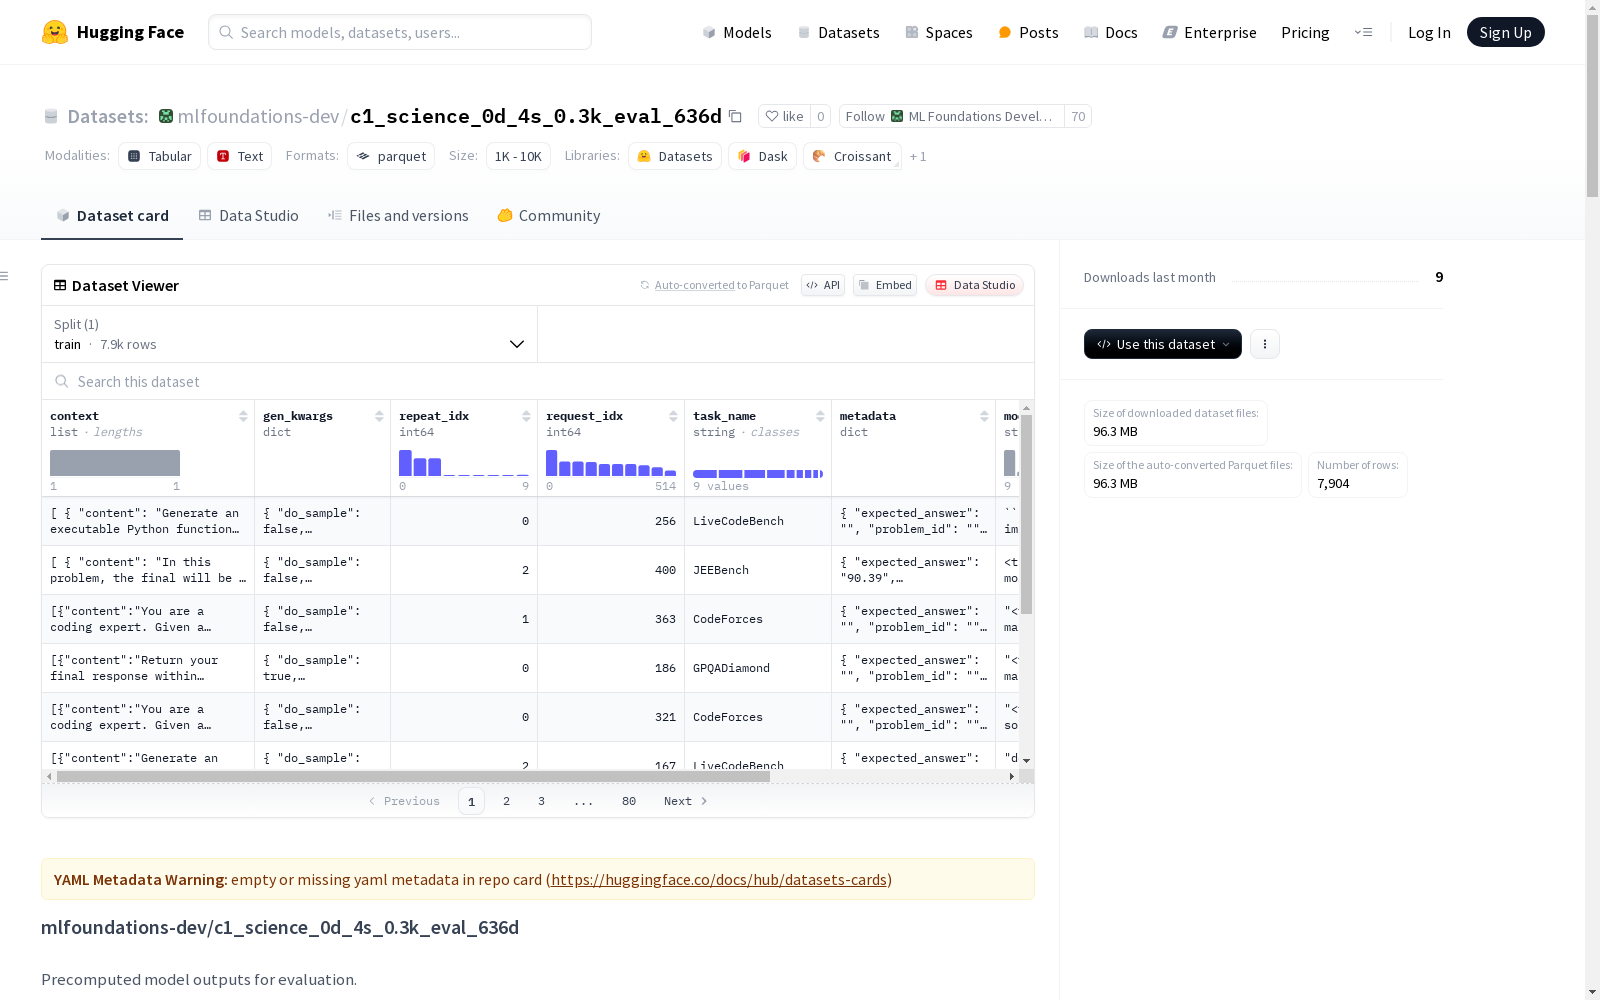Select the 1K - 10K size tag
The image size is (1600, 1000).
tap(518, 156)
